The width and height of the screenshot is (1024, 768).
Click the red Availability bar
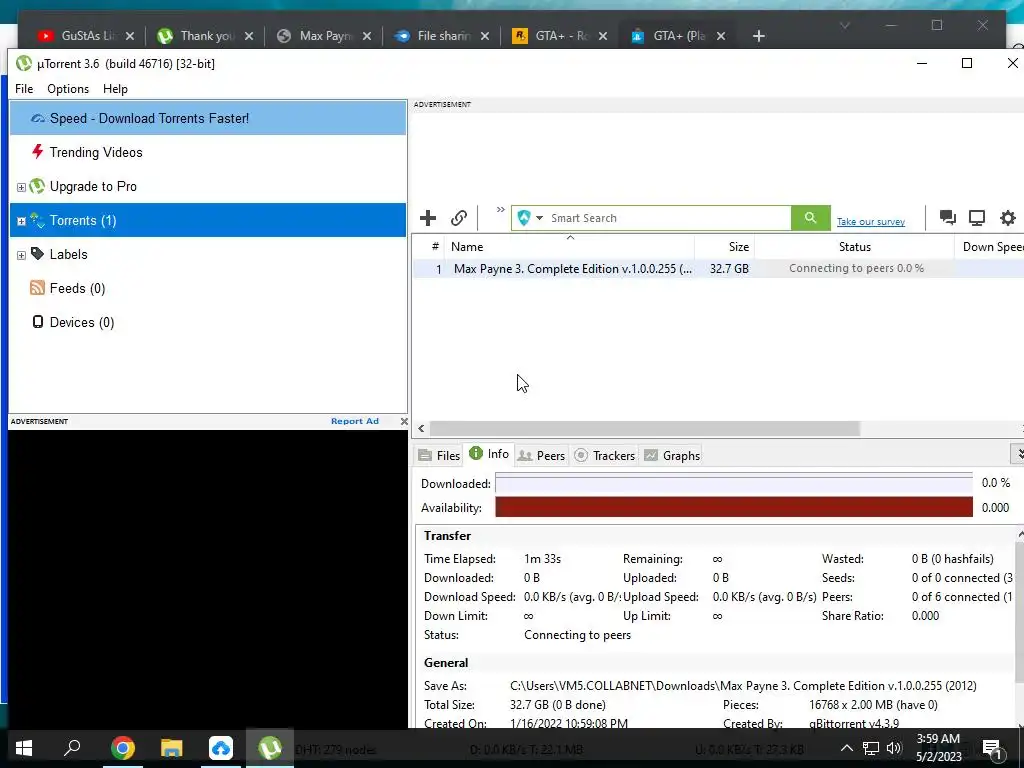coord(734,507)
